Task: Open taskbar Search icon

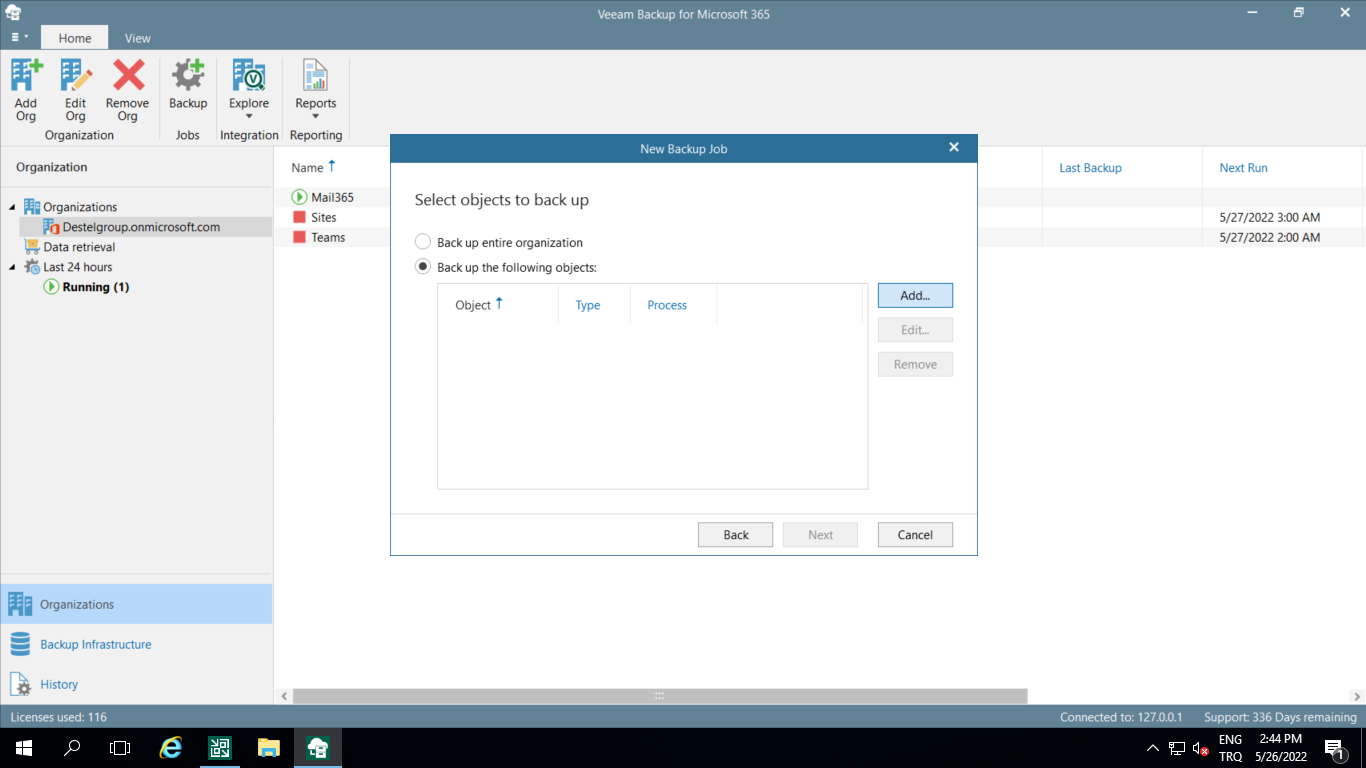Action: (72, 748)
